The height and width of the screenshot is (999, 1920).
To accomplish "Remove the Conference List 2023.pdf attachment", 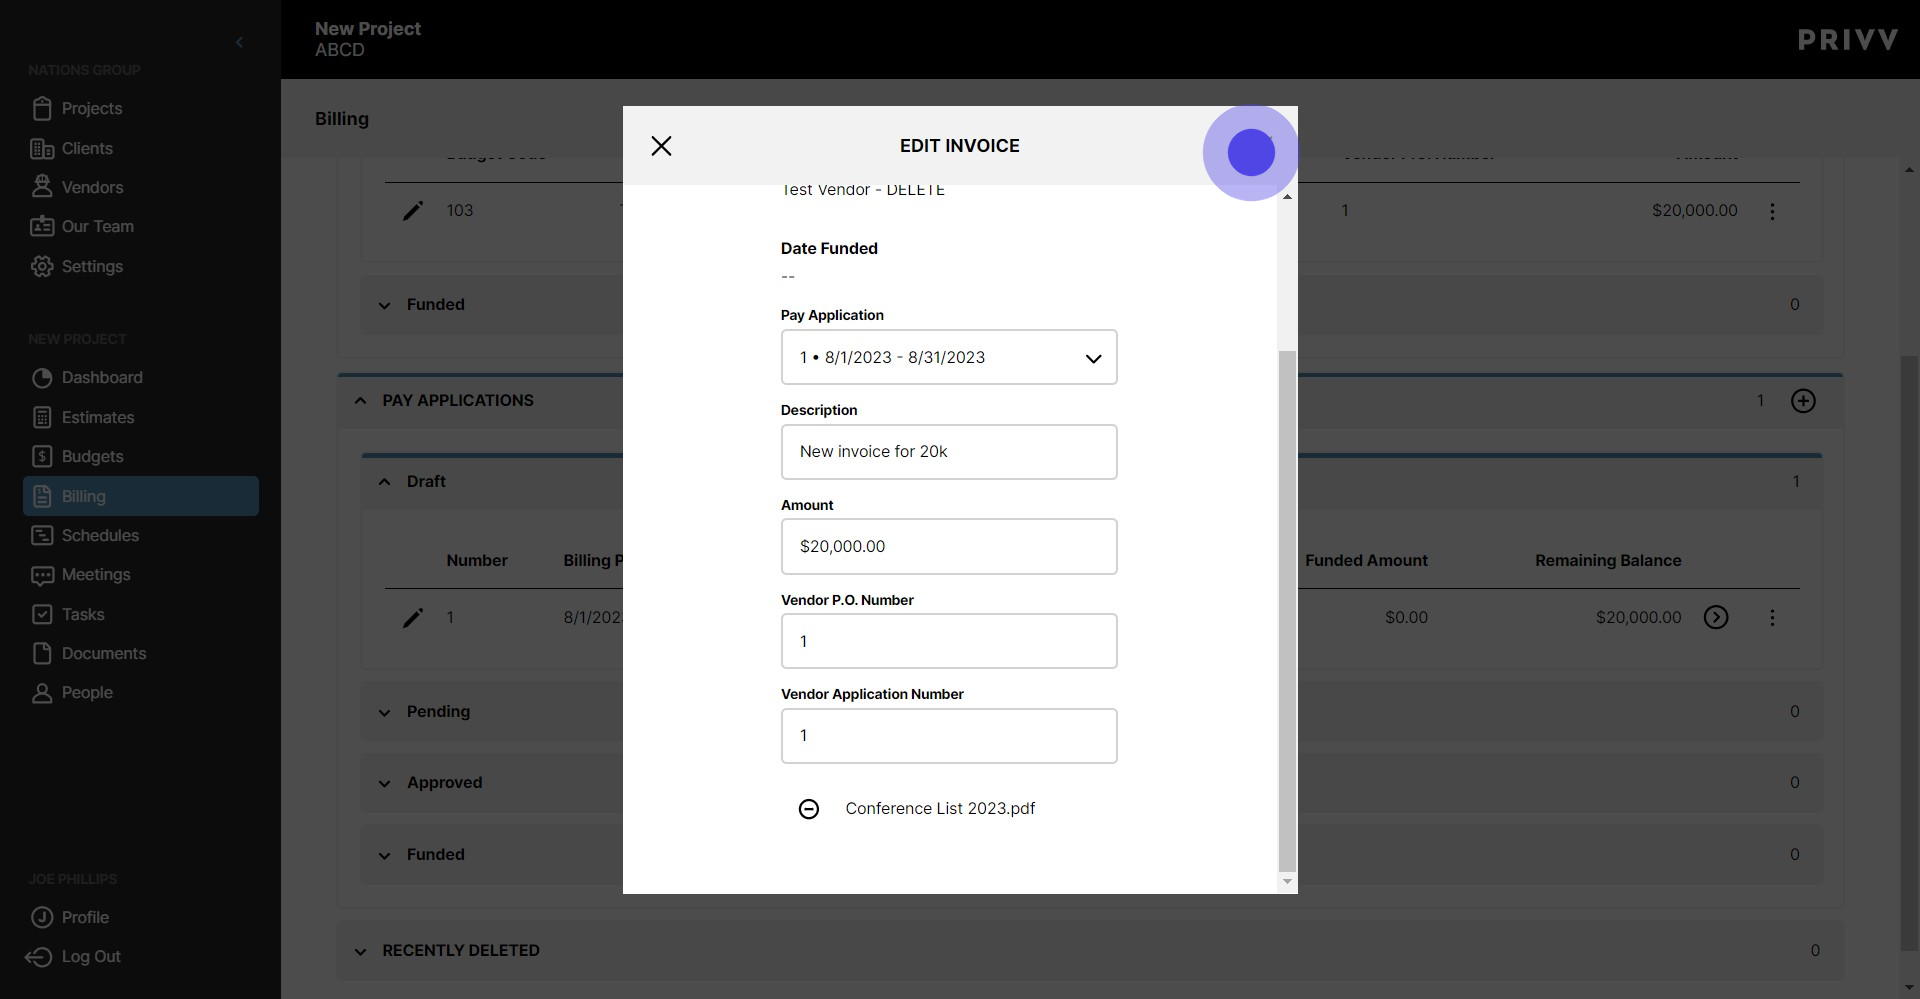I will (x=809, y=809).
